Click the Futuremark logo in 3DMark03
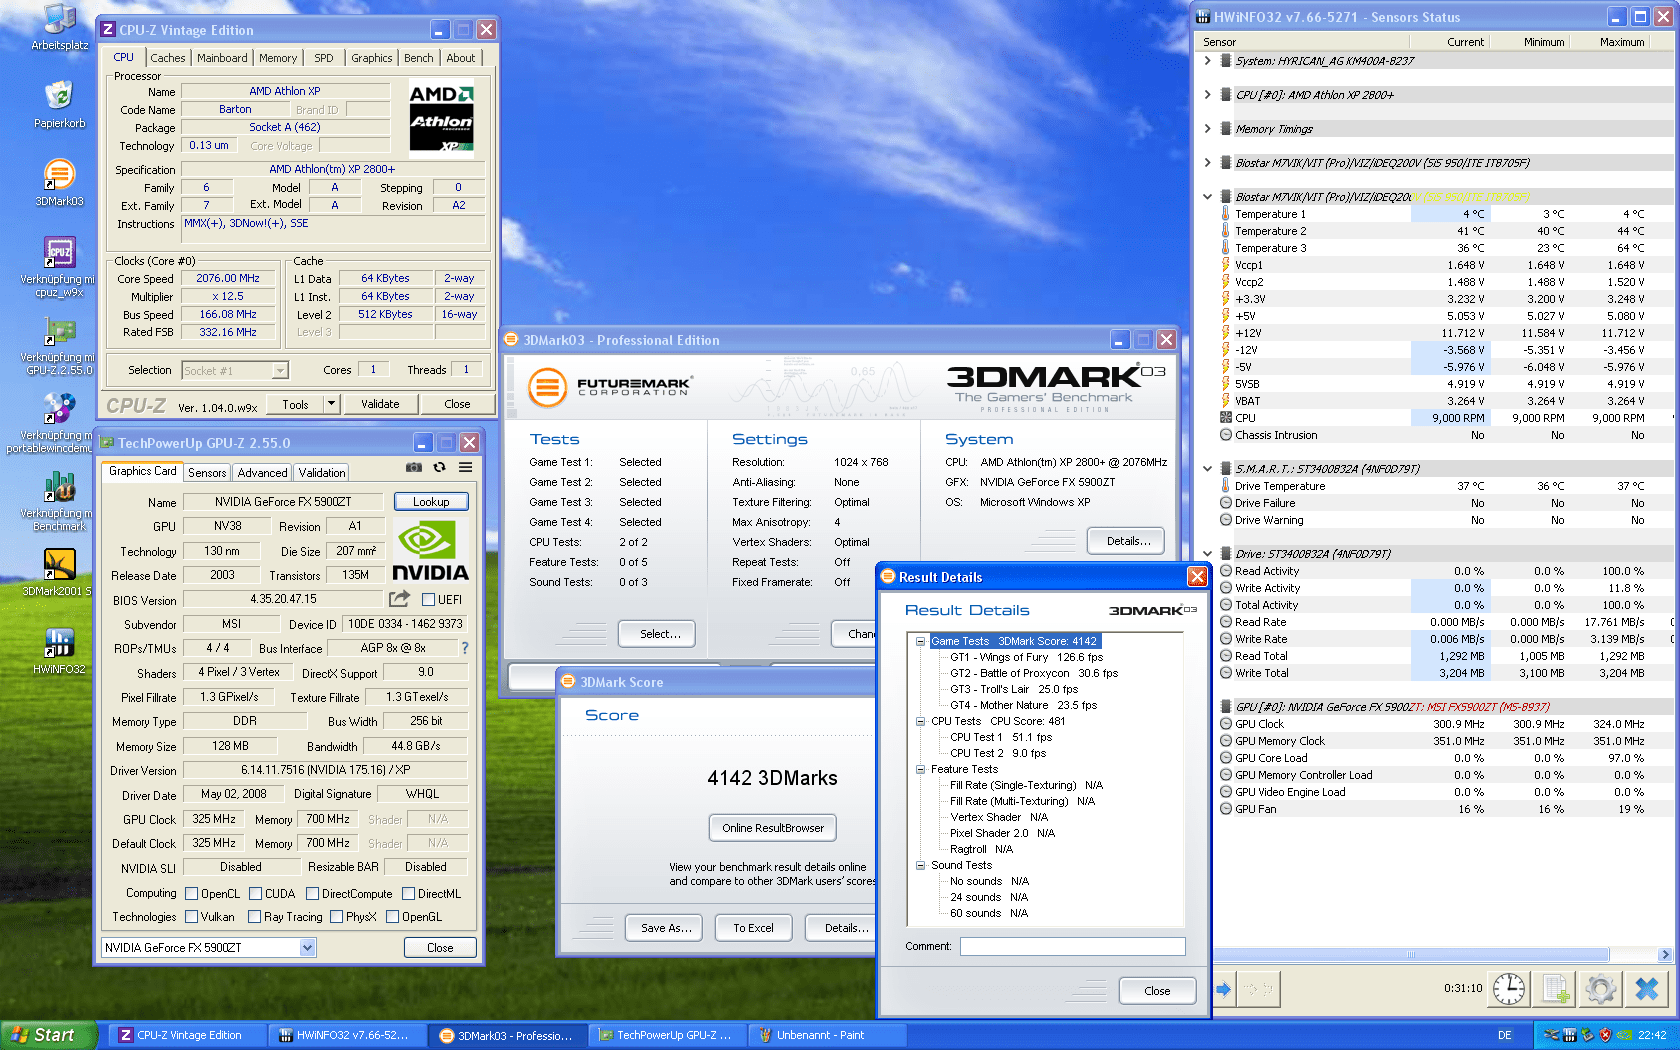The height and width of the screenshot is (1050, 1680). [x=610, y=387]
